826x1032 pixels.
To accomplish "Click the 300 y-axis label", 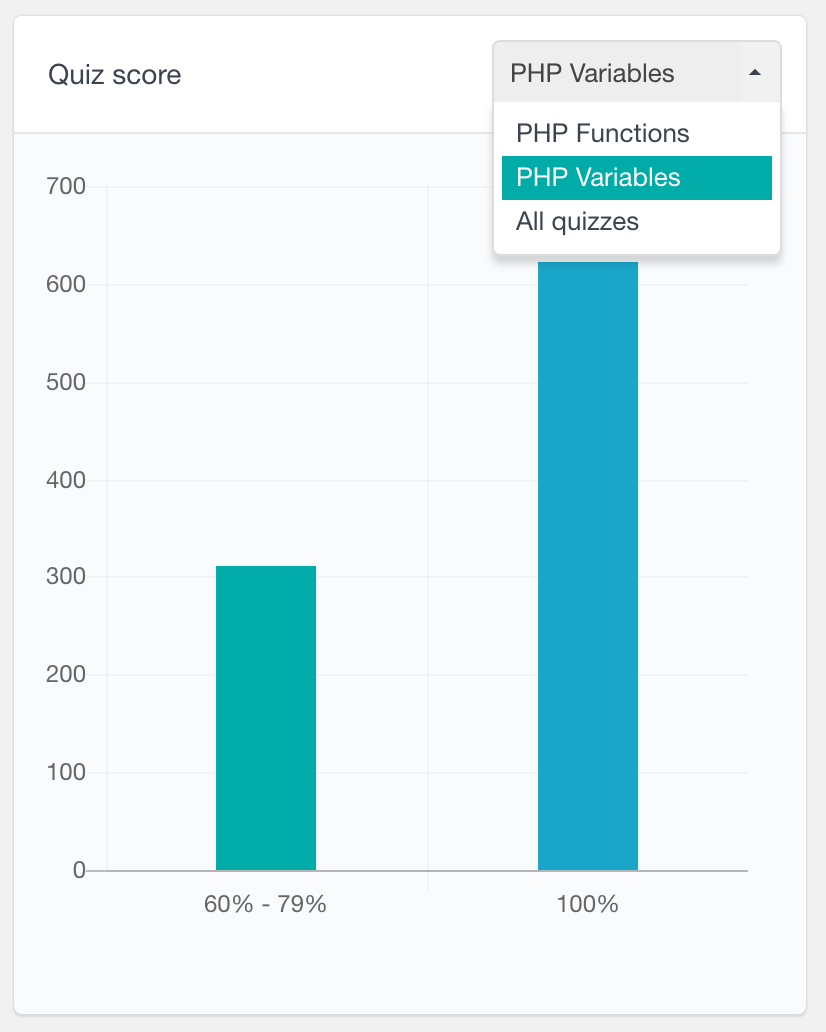I will pyautogui.click(x=66, y=577).
